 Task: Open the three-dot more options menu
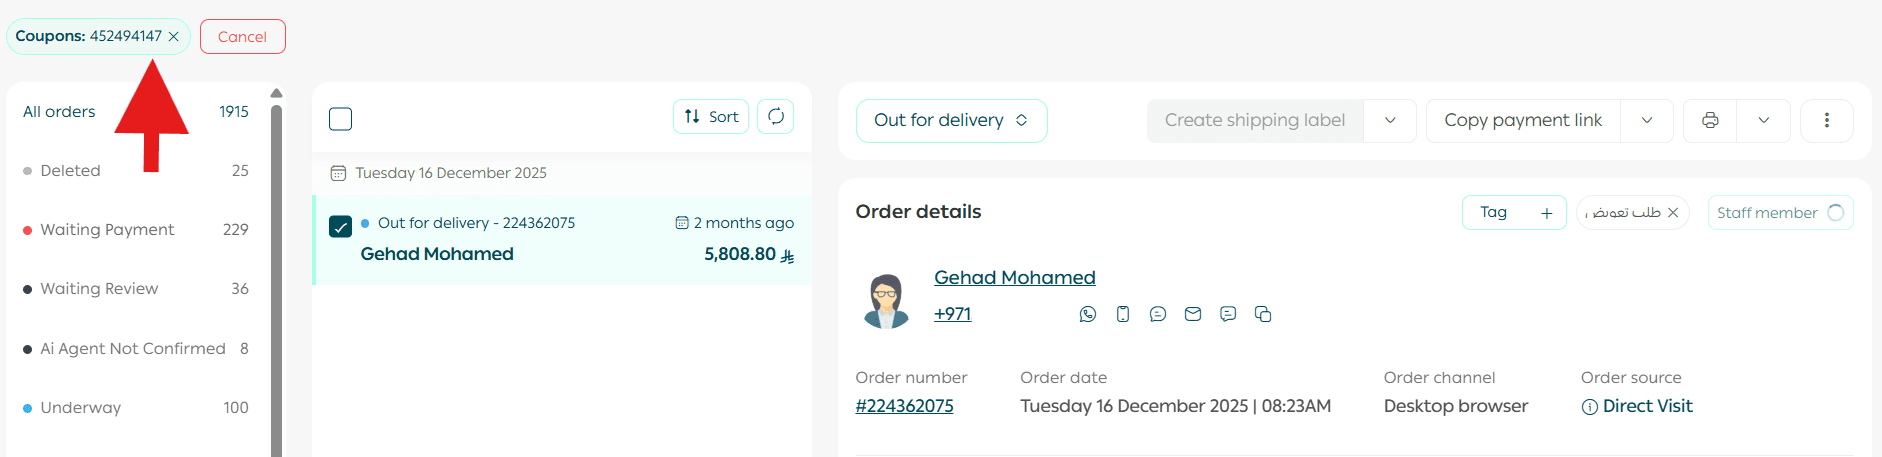[x=1826, y=120]
